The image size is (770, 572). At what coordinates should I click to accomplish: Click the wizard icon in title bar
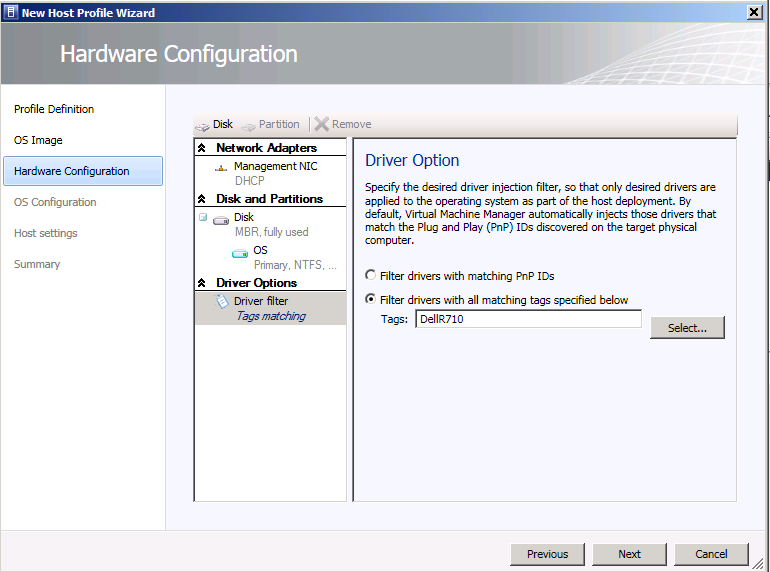point(10,12)
